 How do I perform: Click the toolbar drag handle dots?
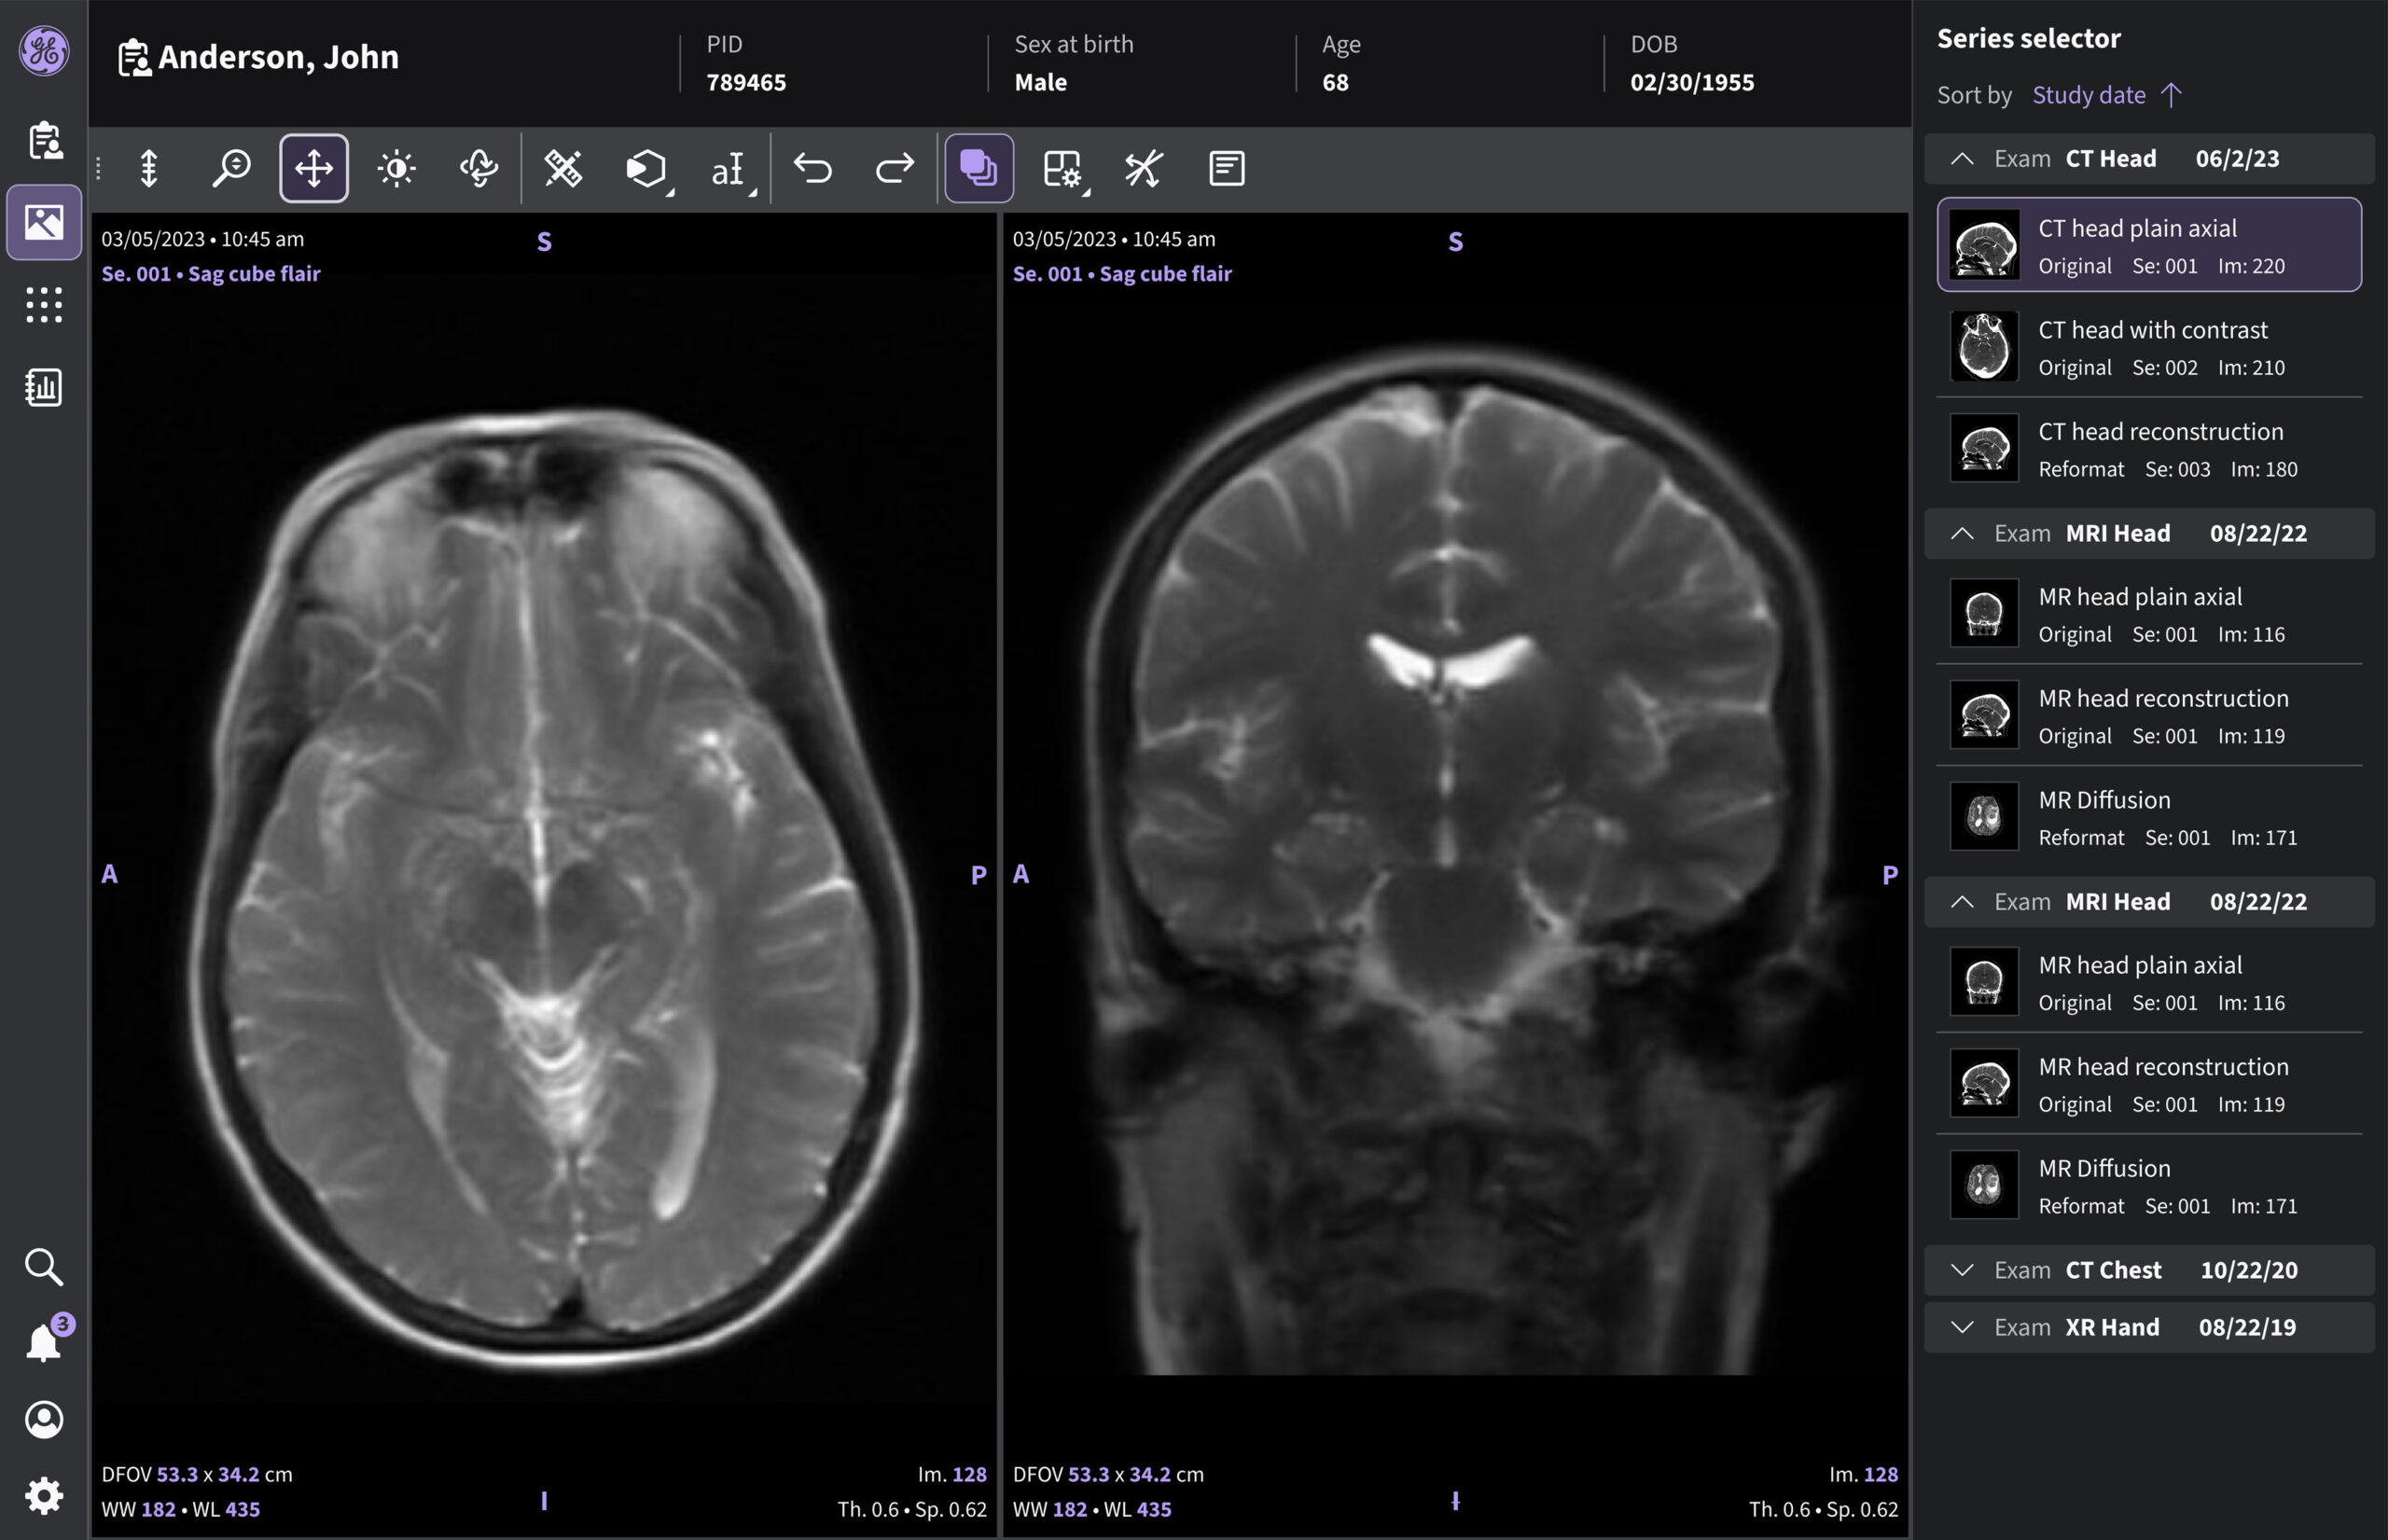click(x=98, y=168)
